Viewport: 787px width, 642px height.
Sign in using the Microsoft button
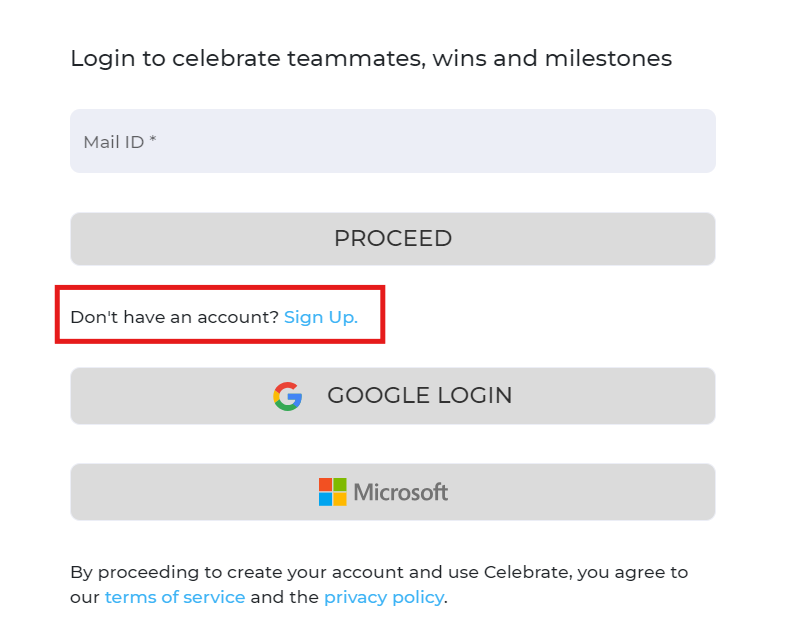point(393,492)
